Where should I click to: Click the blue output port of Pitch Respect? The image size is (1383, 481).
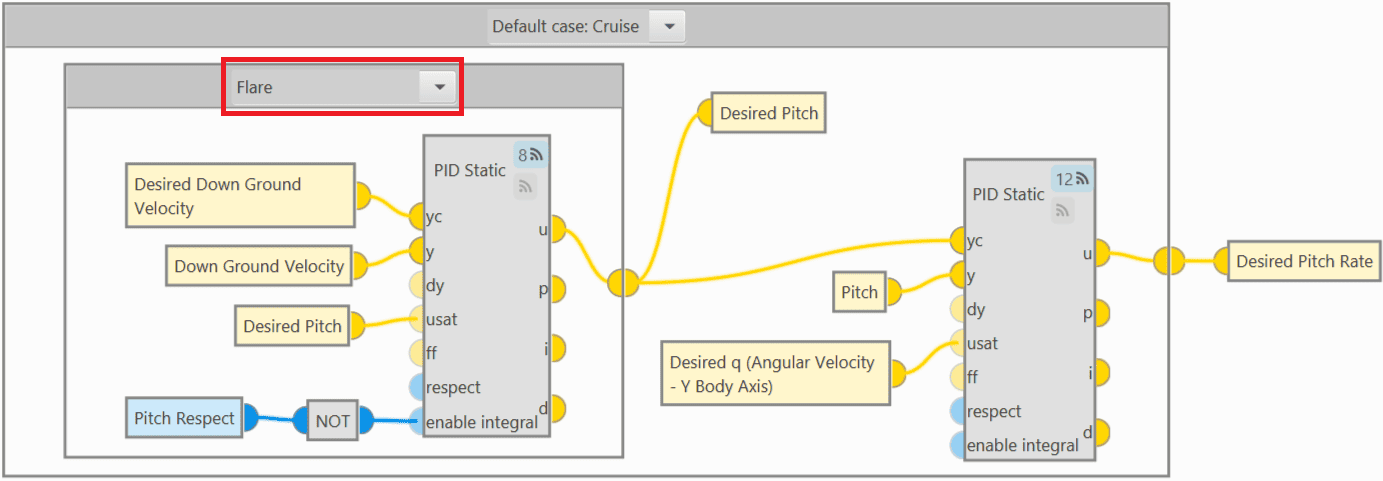(248, 418)
